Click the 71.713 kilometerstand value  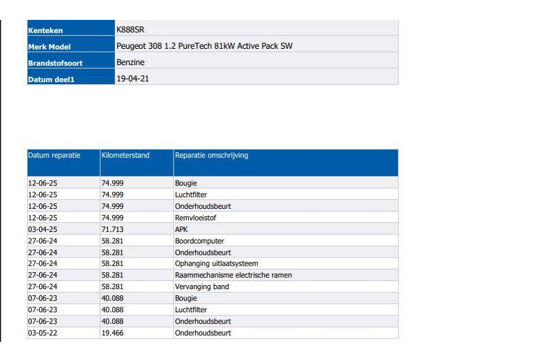coord(112,229)
